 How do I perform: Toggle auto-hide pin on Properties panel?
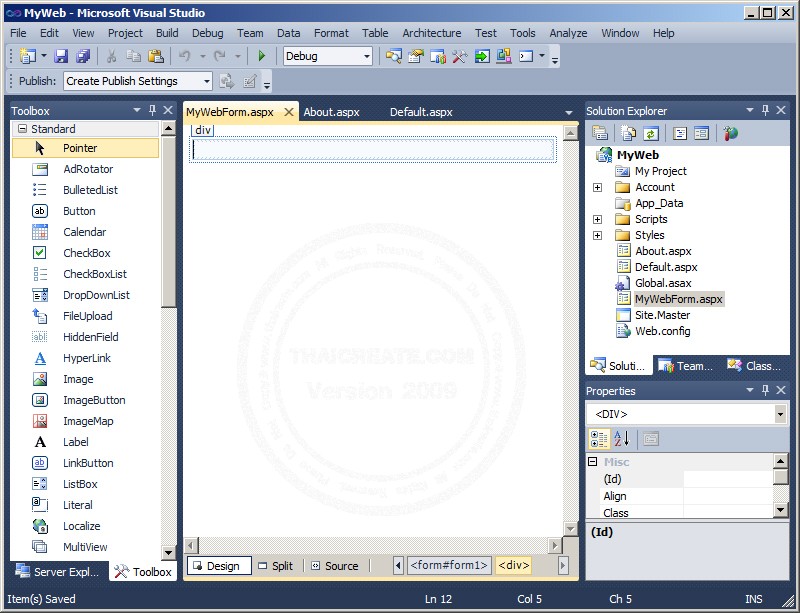765,390
